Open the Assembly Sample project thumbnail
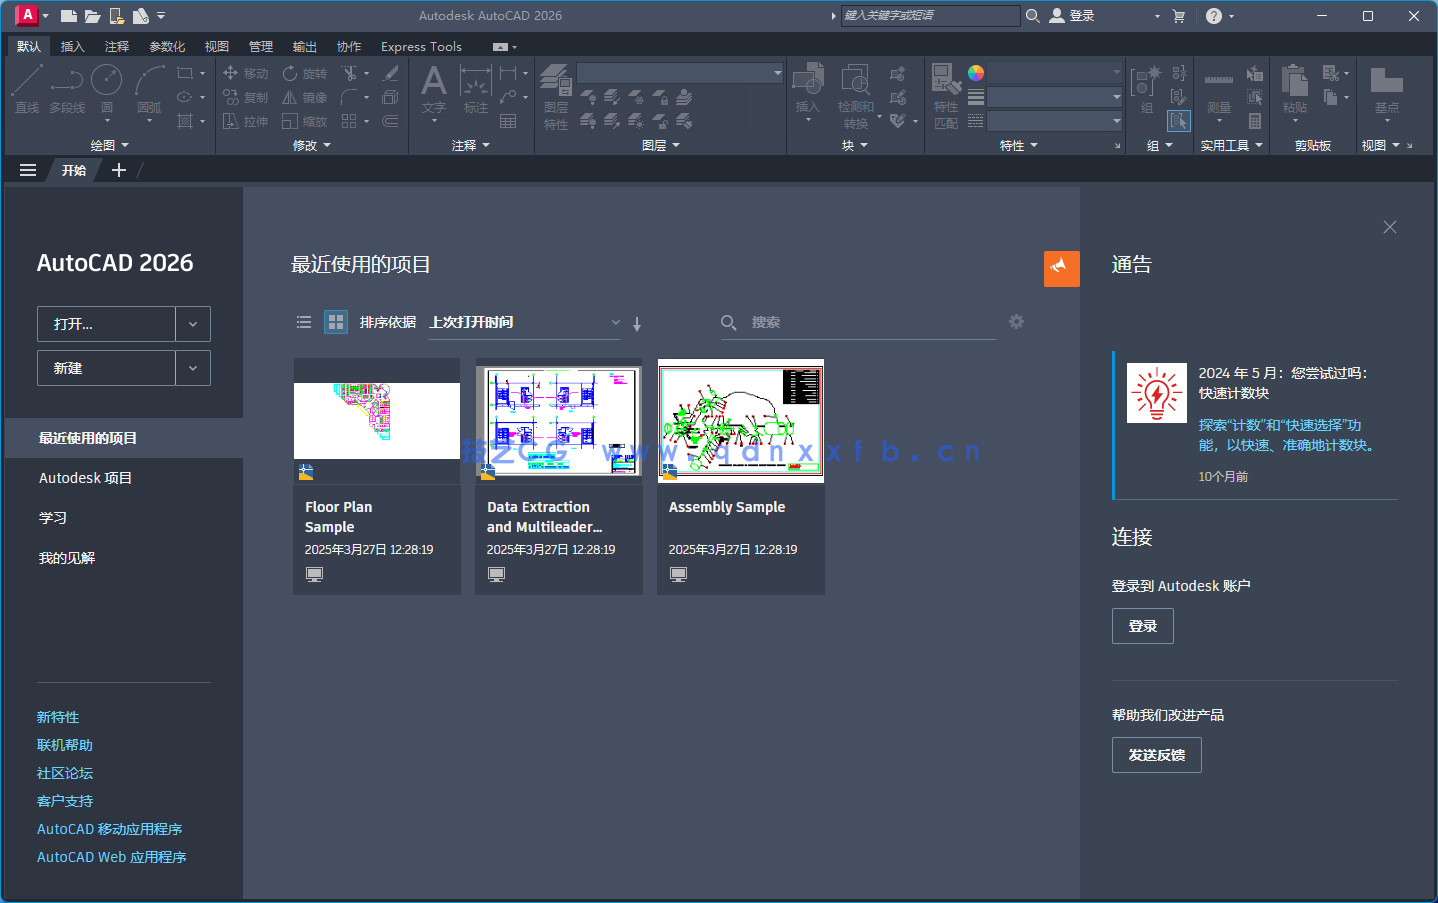The width and height of the screenshot is (1438, 903). tap(740, 421)
